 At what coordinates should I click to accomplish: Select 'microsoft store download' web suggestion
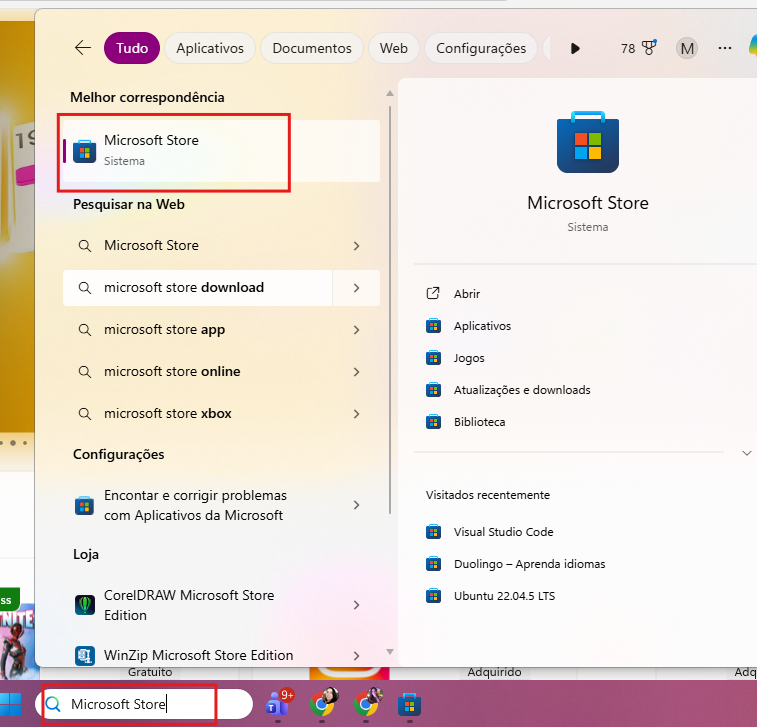pyautogui.click(x=198, y=288)
